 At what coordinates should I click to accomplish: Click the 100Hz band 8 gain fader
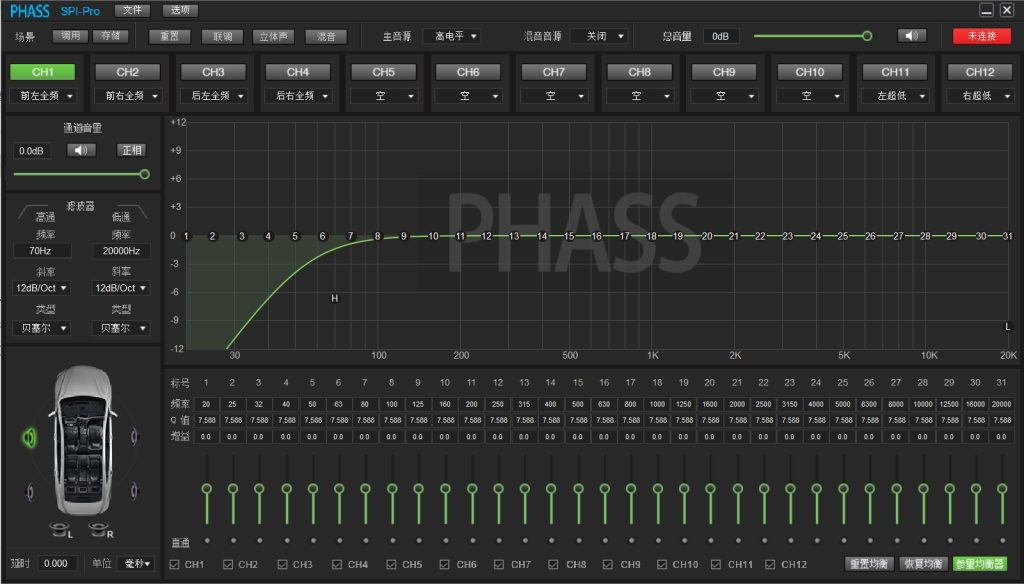[392, 490]
